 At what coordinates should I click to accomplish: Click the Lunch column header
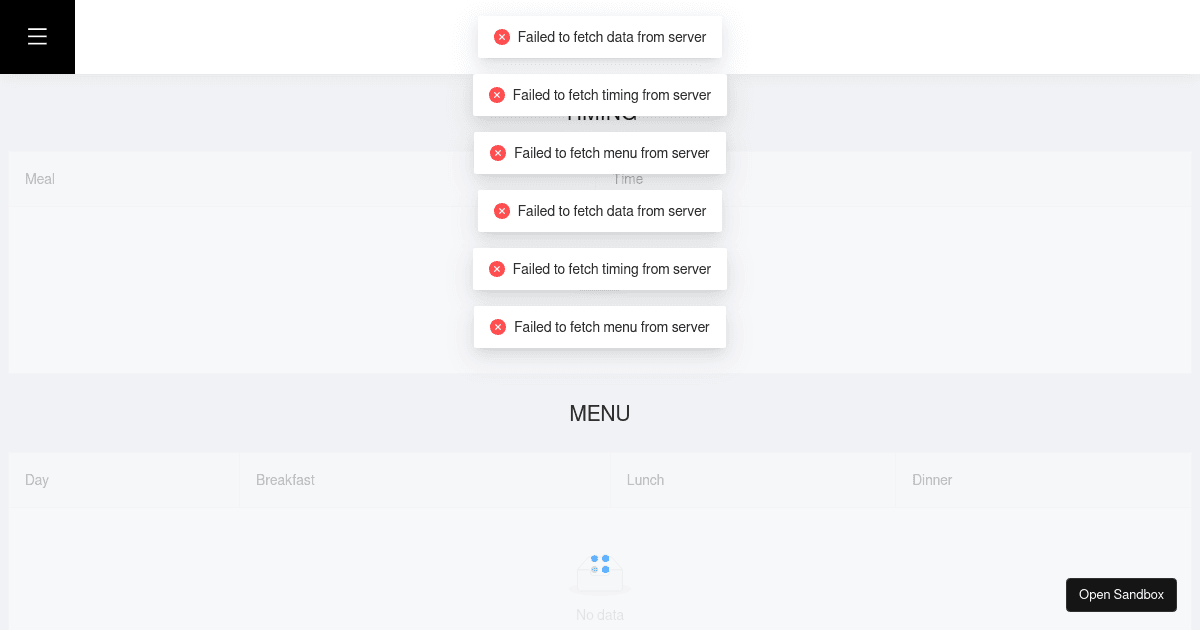[645, 480]
